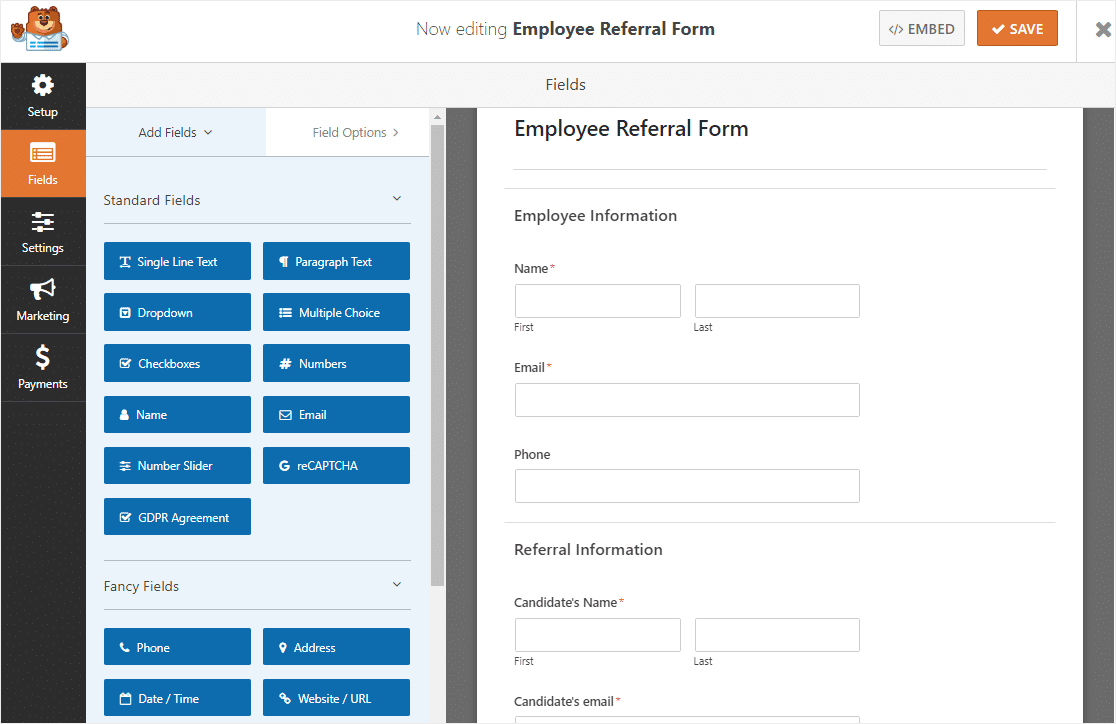Add a GDPR Agreement field
Screen dimensions: 1116x724
[177, 517]
